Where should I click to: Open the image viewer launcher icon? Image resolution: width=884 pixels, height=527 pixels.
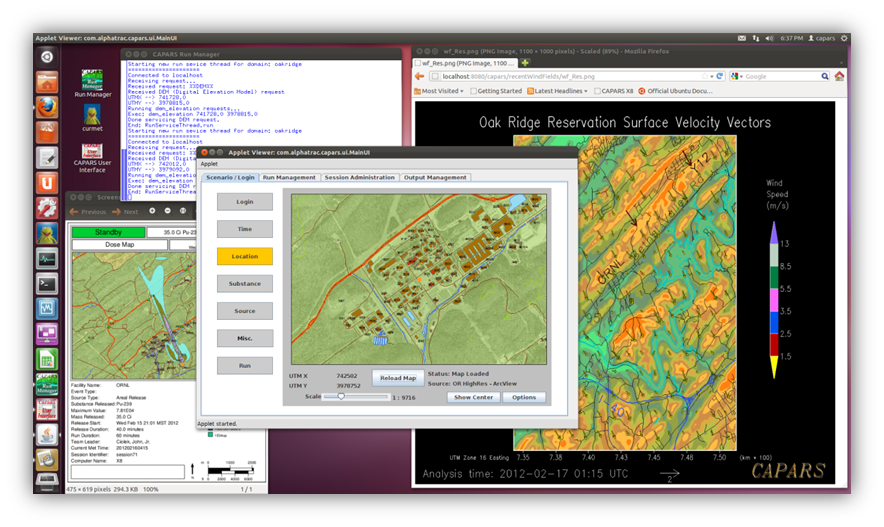click(47, 459)
